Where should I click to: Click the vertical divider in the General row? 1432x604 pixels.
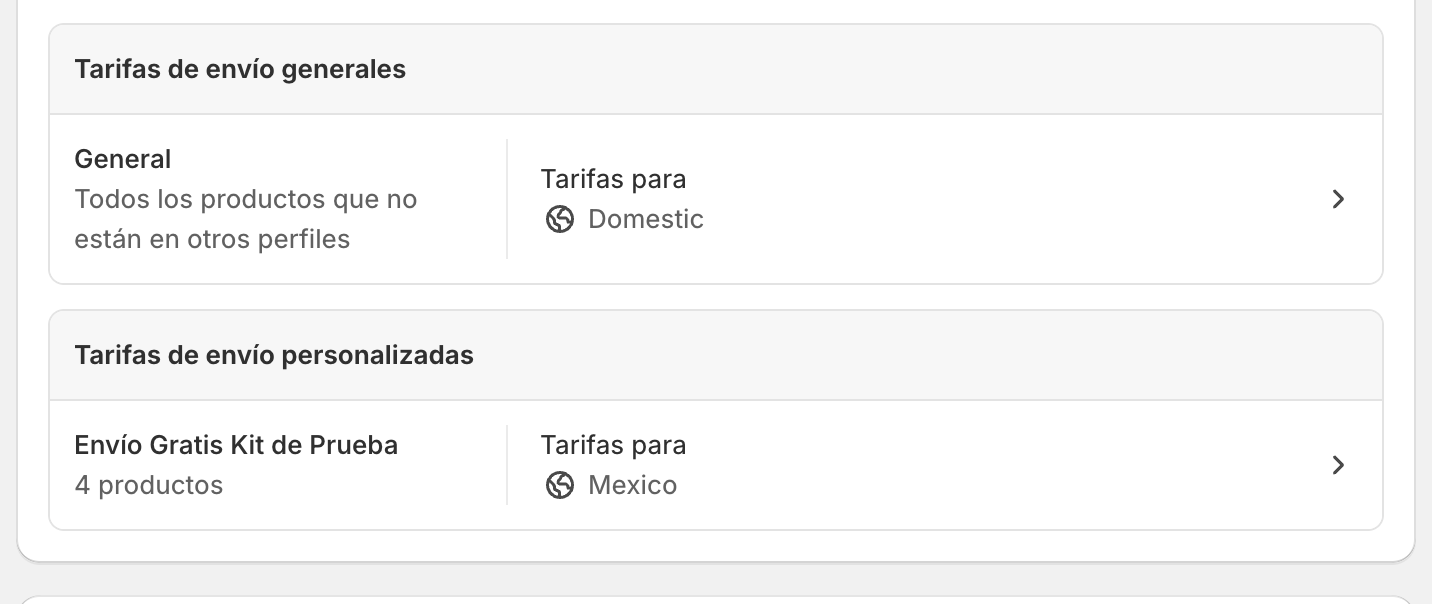coord(507,199)
